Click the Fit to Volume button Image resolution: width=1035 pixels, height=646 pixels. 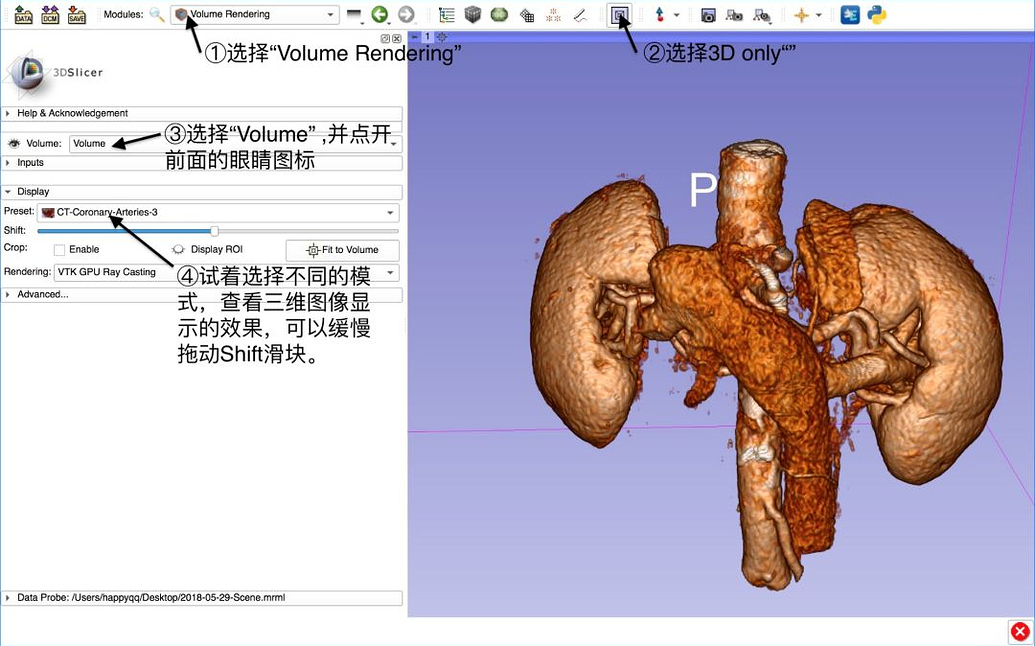point(342,249)
